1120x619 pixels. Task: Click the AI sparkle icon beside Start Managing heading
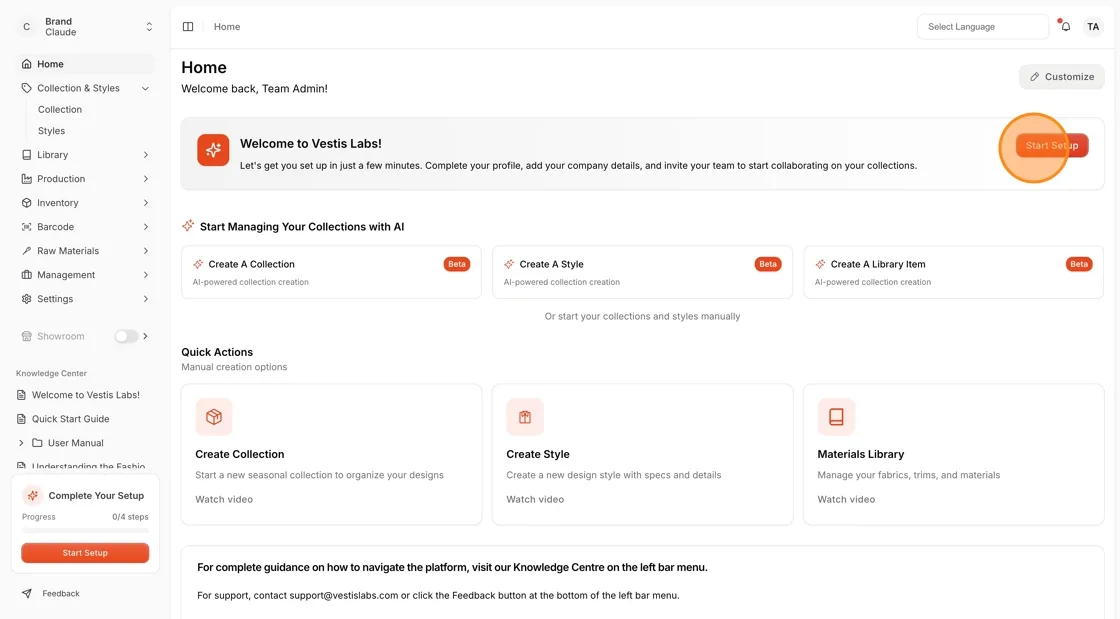point(188,226)
